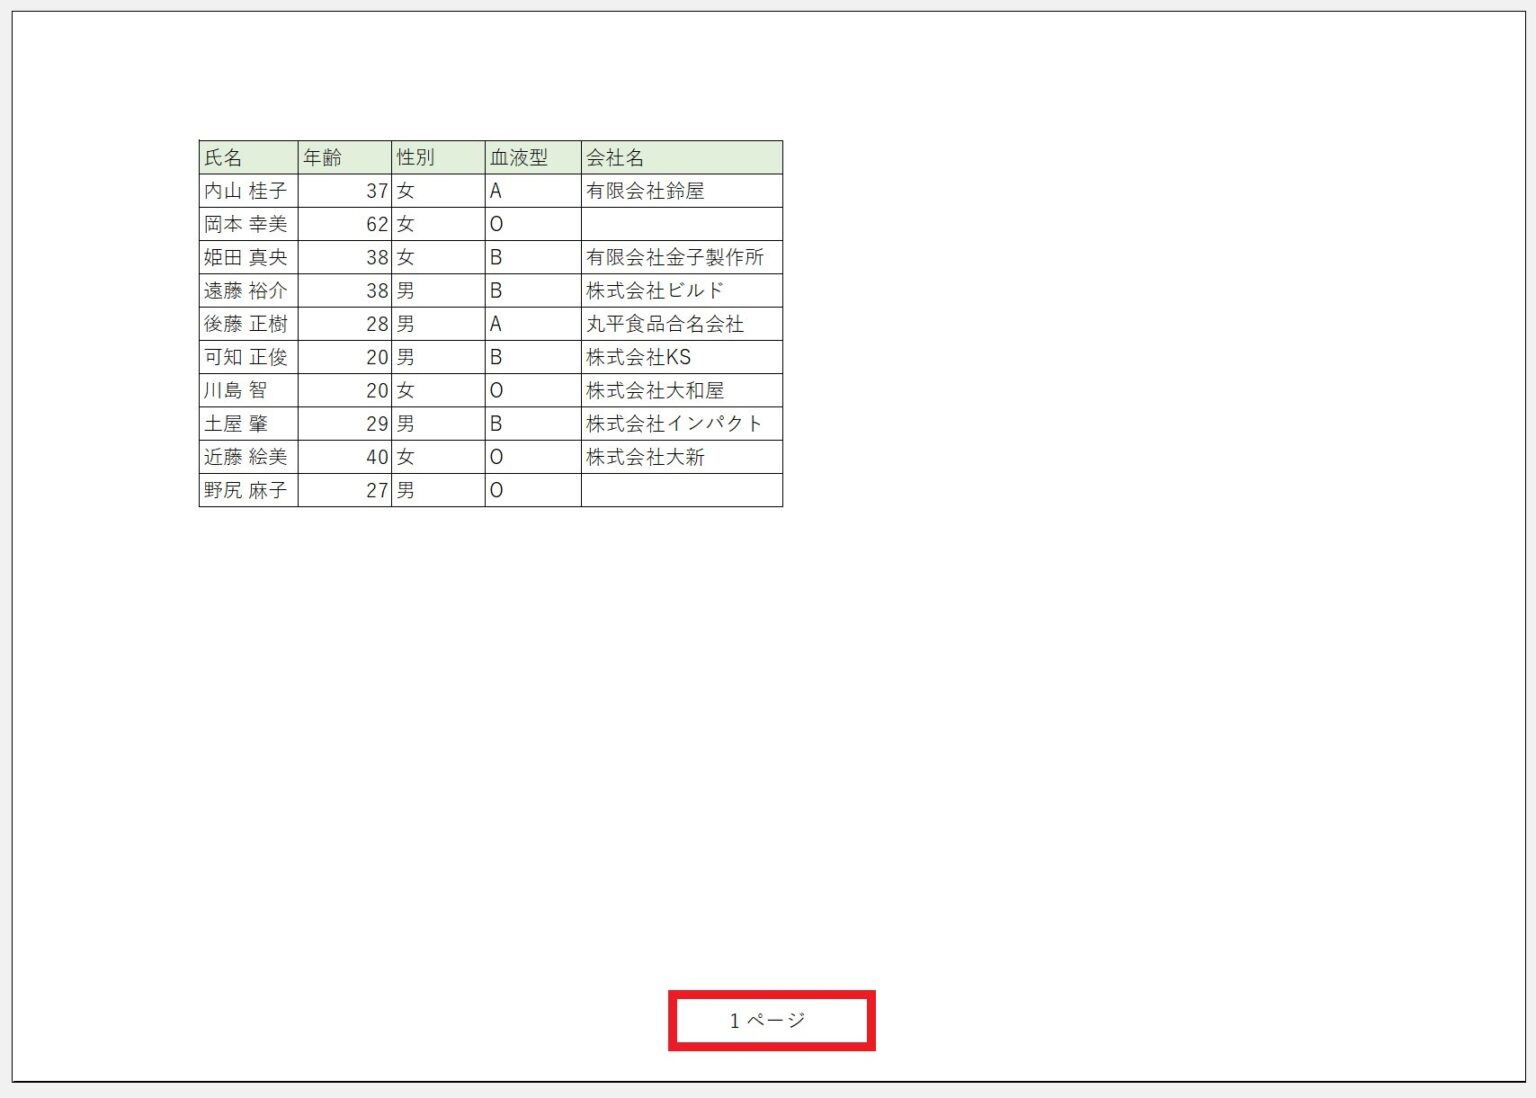Image resolution: width=1536 pixels, height=1098 pixels.
Task: Select the company cell 有限会社金子製作所
Action: [x=680, y=257]
